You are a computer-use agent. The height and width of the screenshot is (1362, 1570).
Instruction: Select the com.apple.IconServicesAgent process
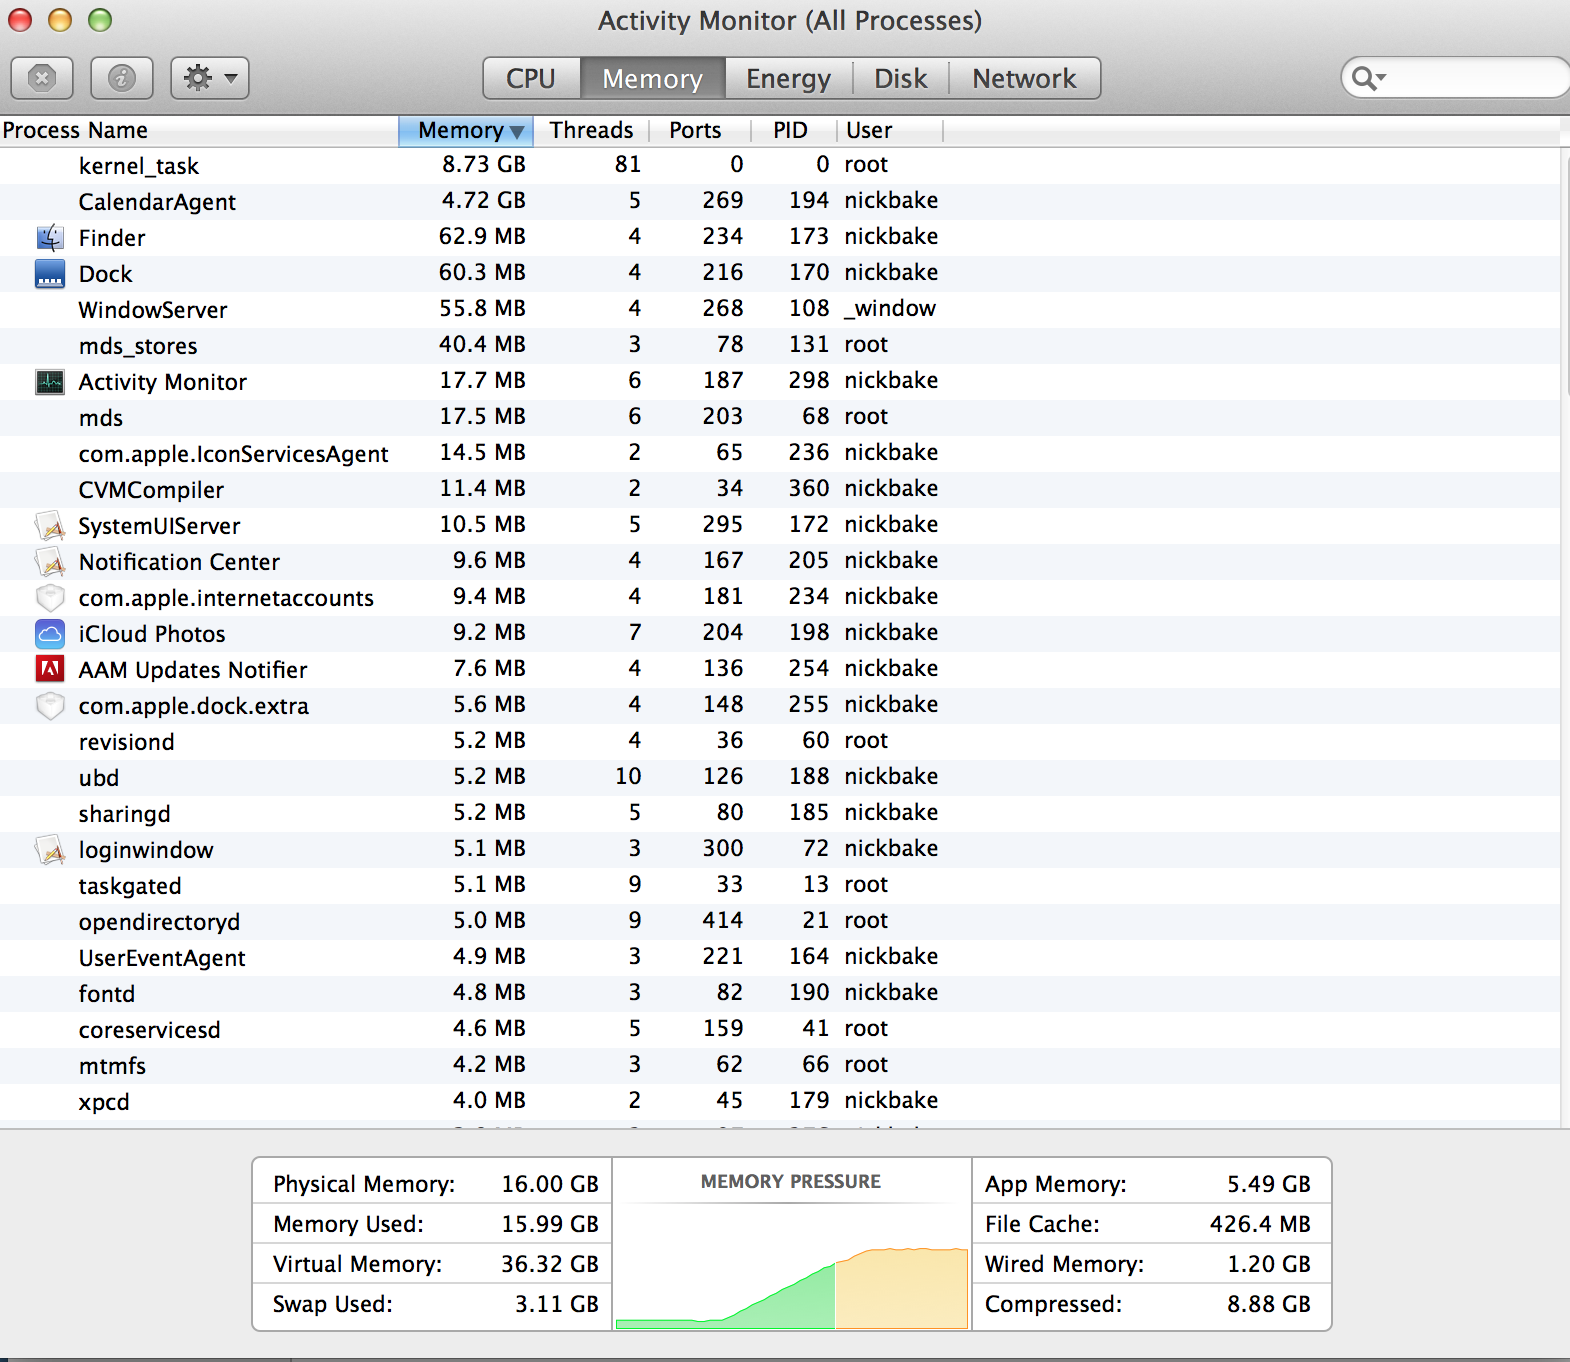point(780,453)
